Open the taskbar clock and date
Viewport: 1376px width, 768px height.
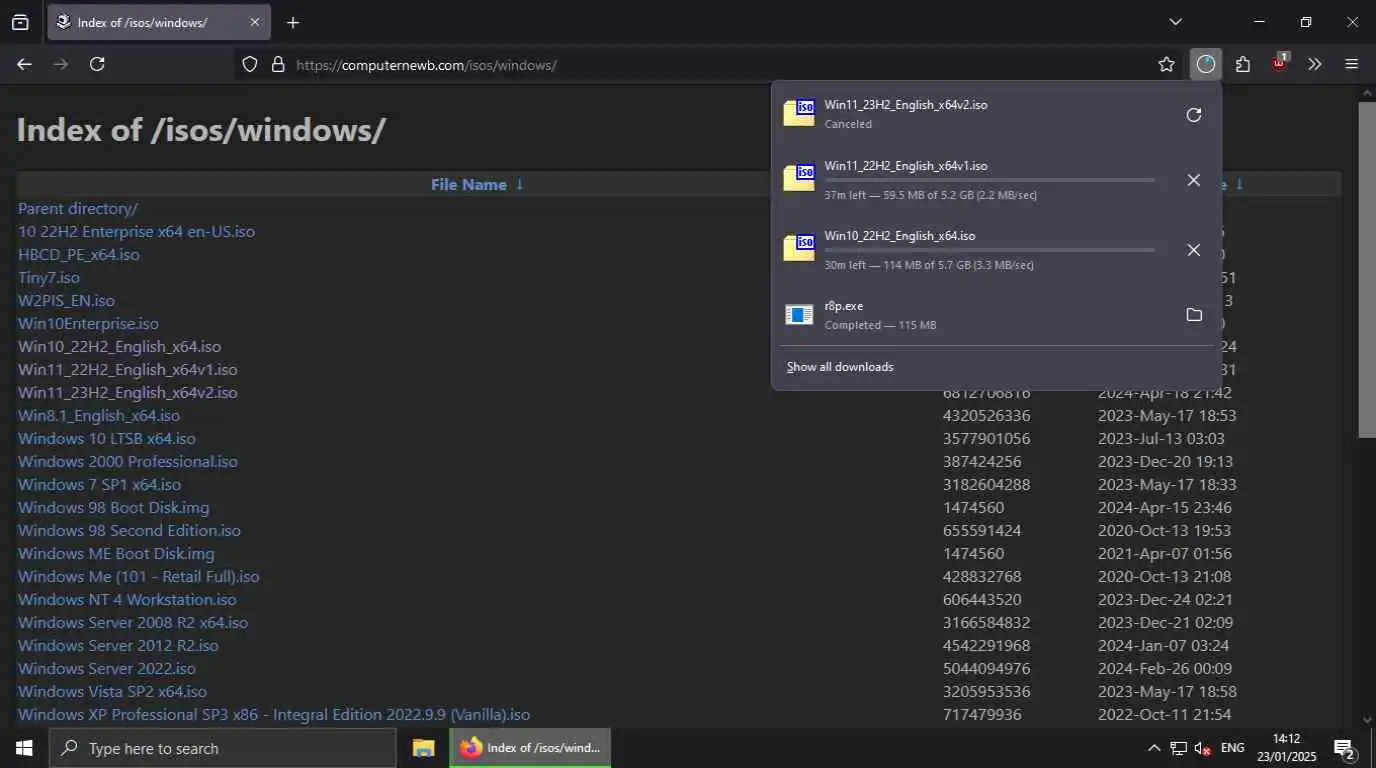(1286, 748)
